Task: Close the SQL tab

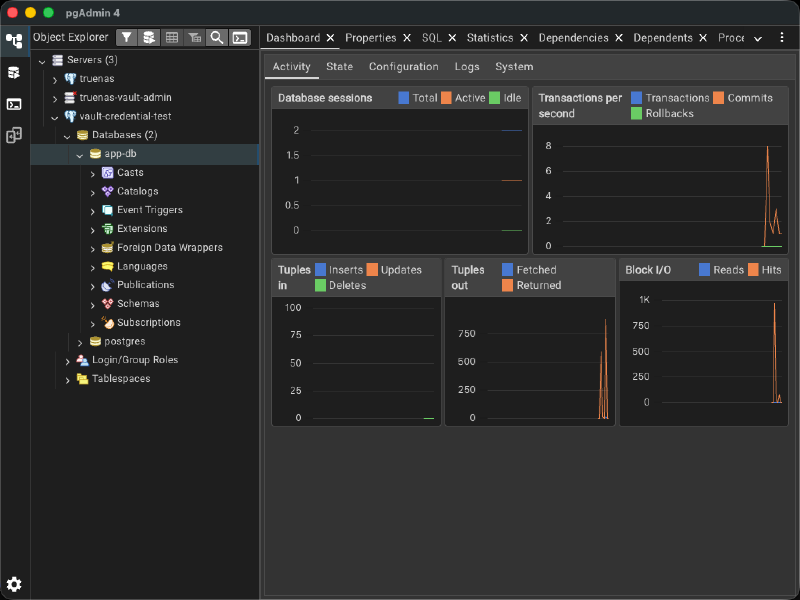Action: click(452, 38)
